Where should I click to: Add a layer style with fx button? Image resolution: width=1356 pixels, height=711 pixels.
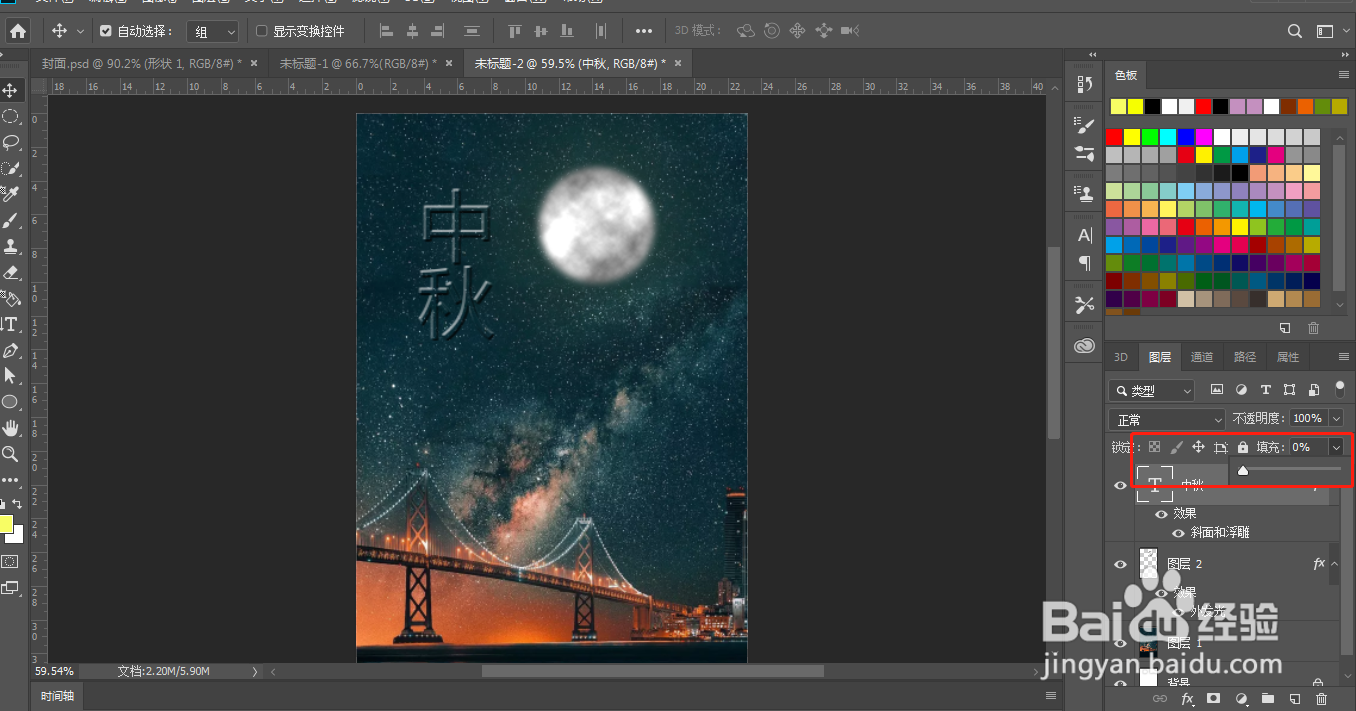coord(1188,698)
